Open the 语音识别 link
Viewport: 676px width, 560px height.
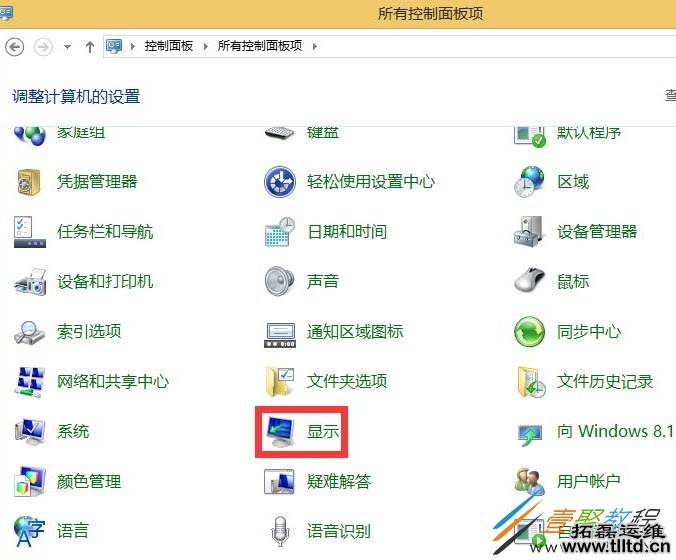[339, 531]
